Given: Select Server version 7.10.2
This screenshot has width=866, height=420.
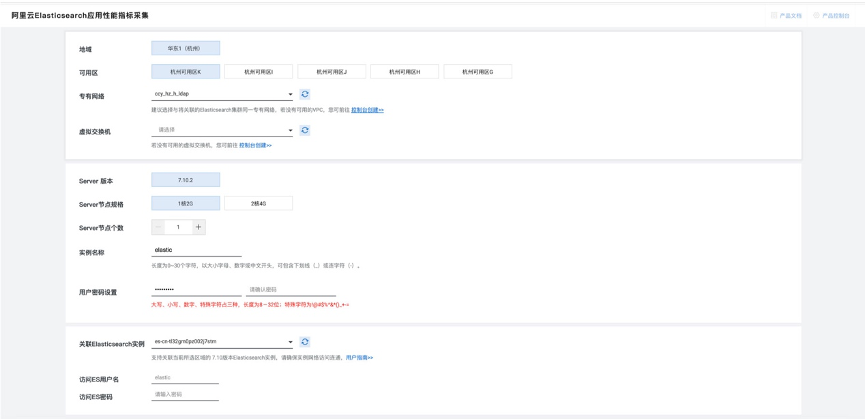Looking at the screenshot, I should click(186, 180).
